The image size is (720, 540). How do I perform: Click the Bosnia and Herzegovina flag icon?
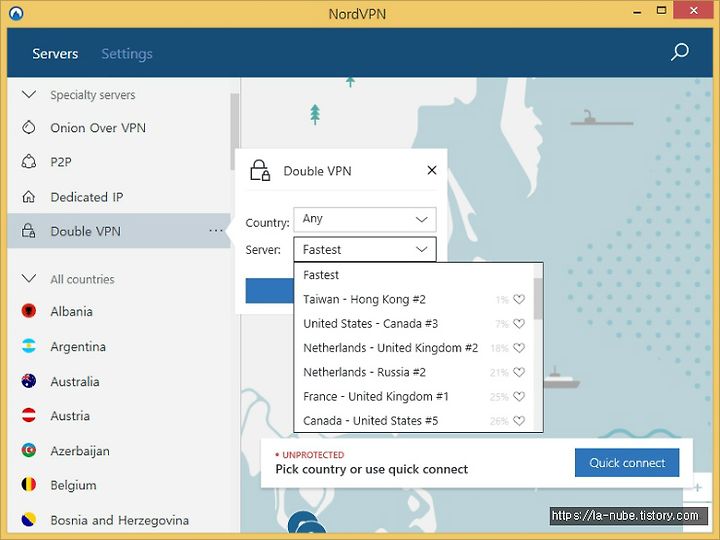(28, 519)
